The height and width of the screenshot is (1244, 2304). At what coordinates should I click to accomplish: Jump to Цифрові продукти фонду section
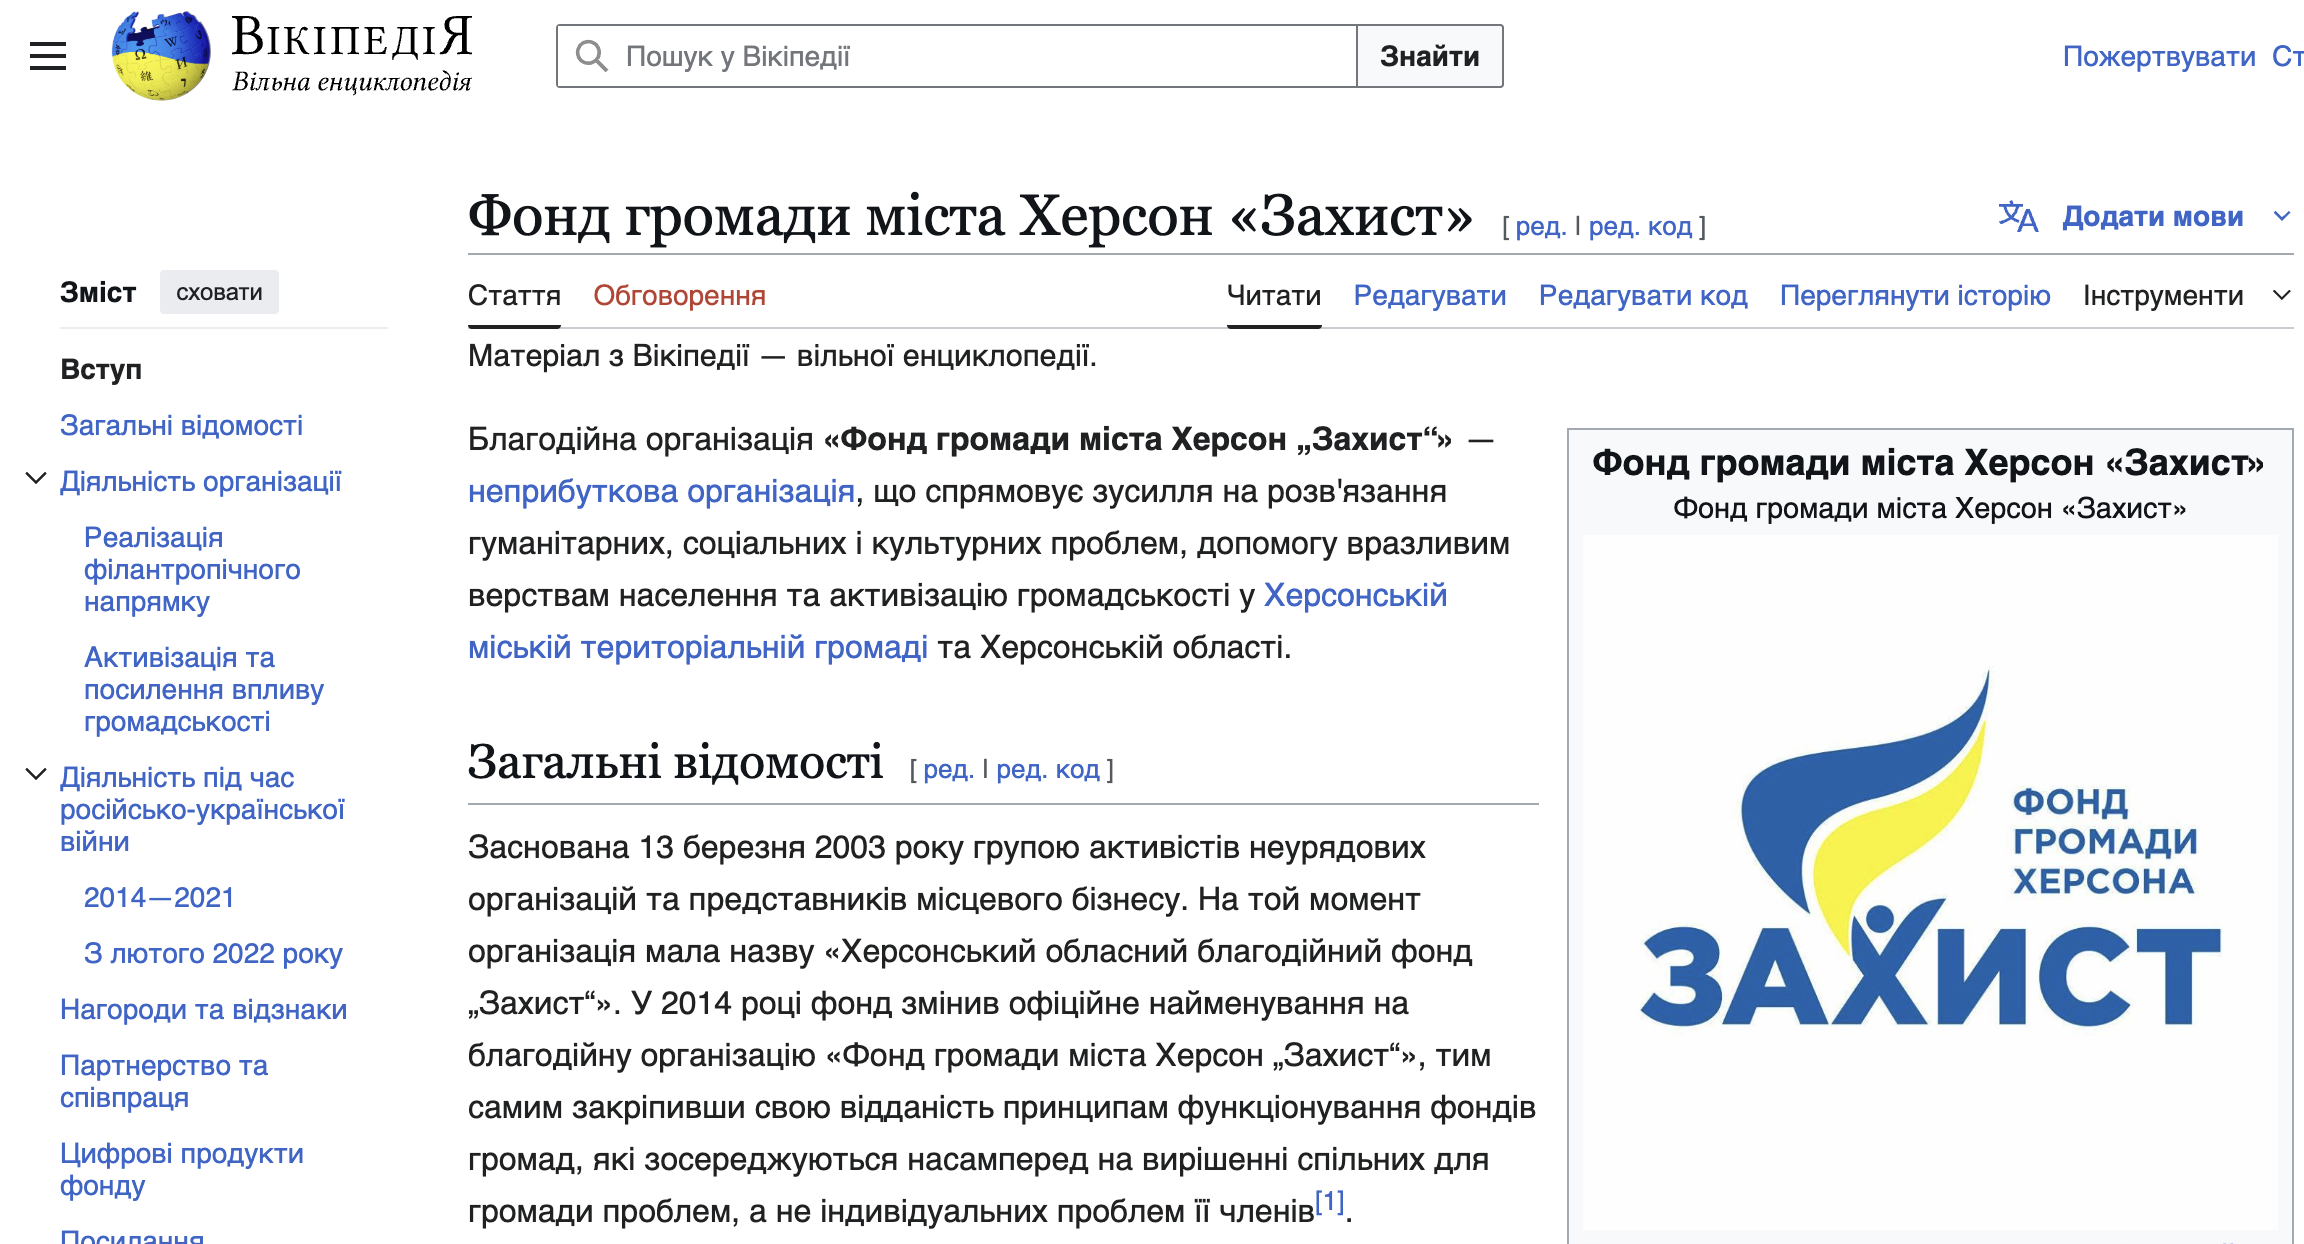[x=182, y=1169]
